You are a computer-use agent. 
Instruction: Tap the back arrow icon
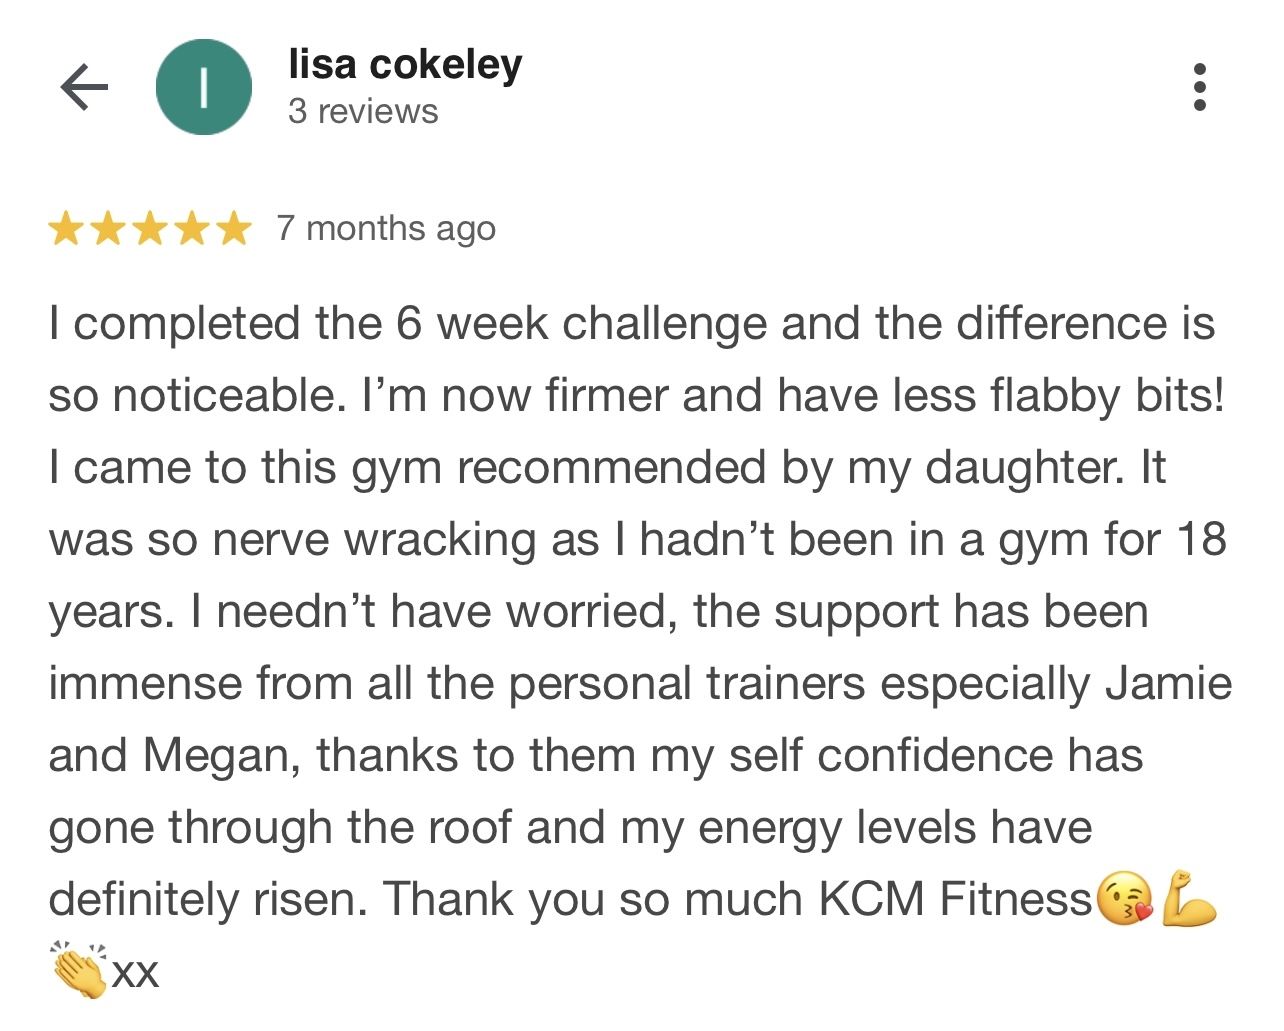click(x=84, y=87)
